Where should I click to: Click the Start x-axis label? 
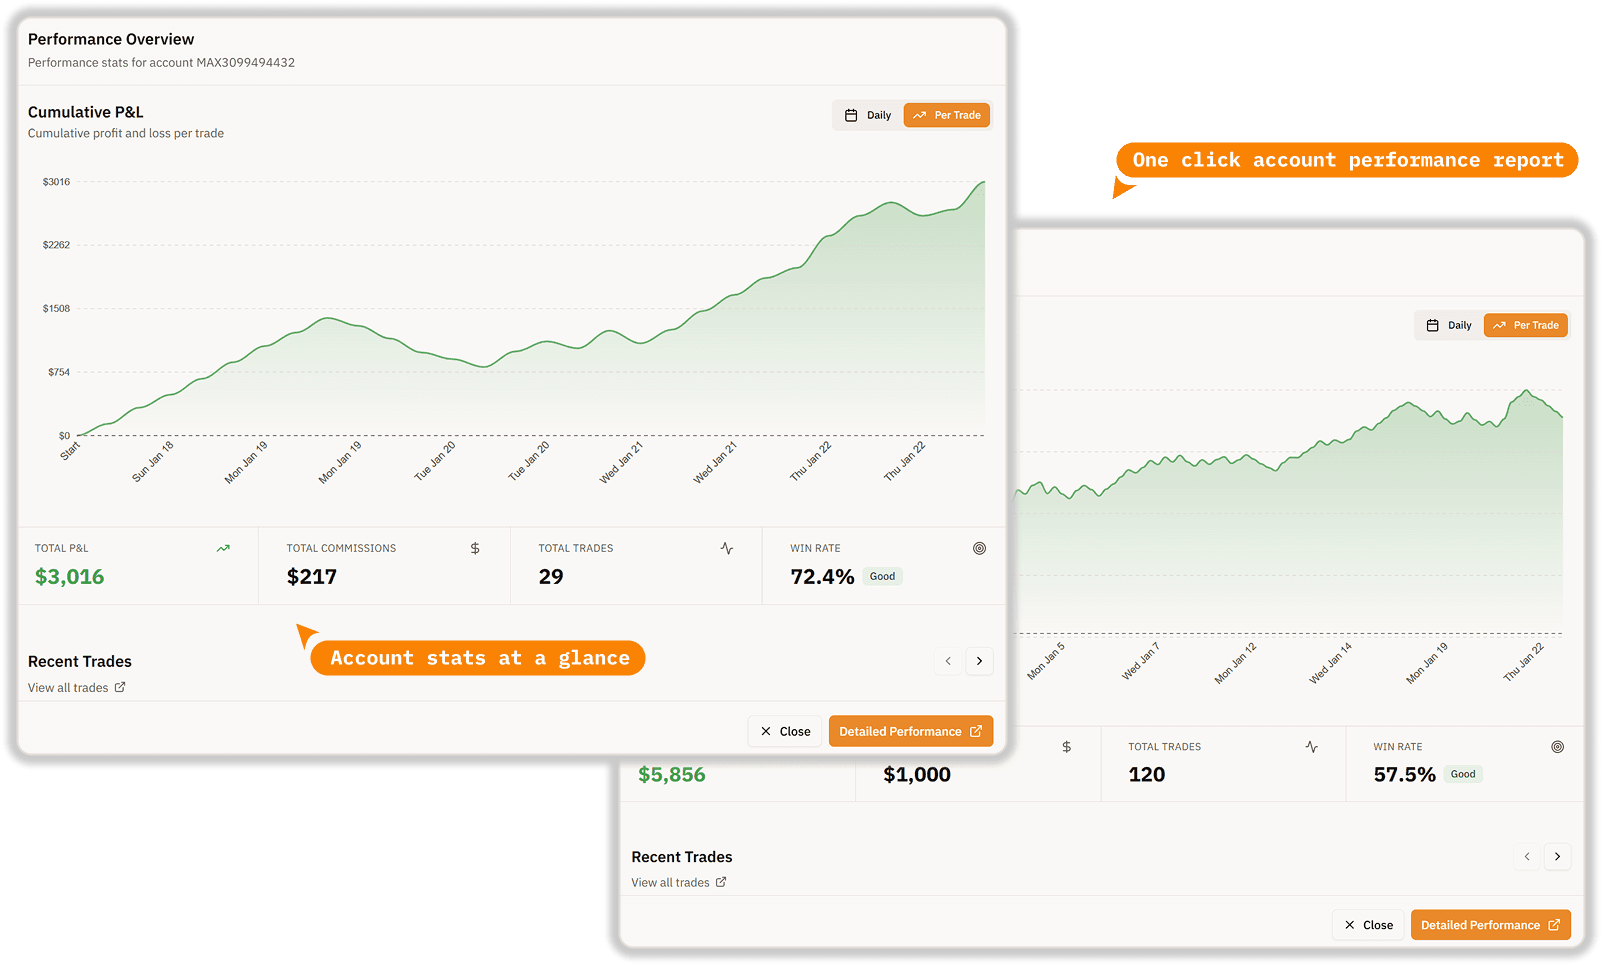pos(70,451)
